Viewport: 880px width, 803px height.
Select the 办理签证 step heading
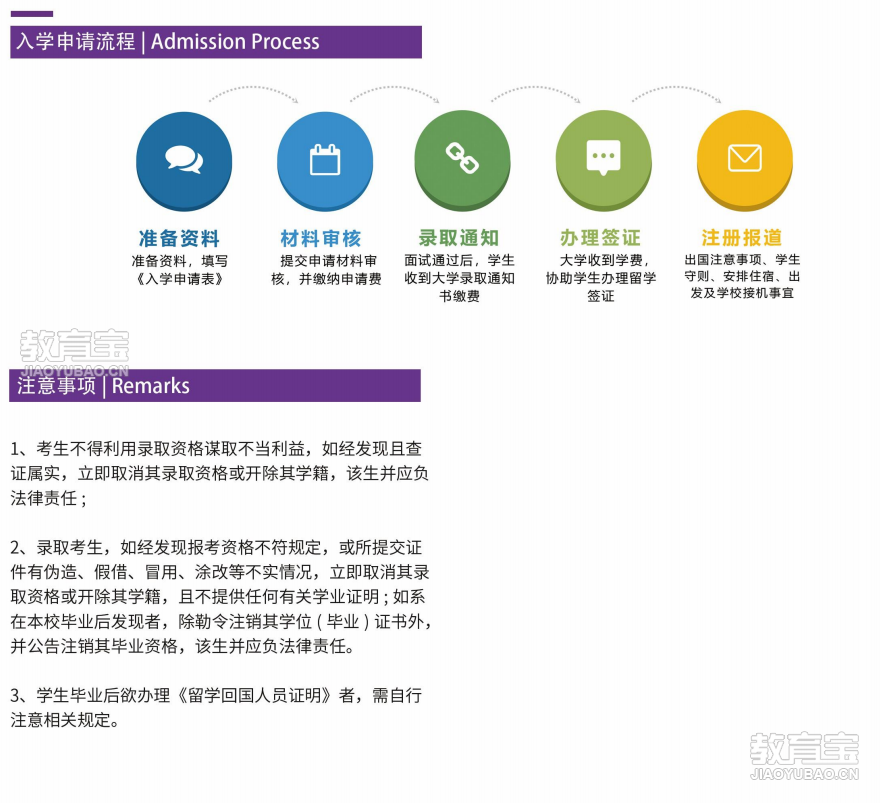600,238
